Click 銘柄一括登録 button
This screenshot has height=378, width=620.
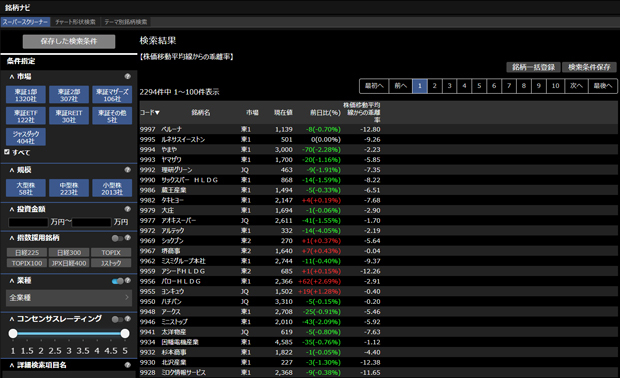coord(533,67)
